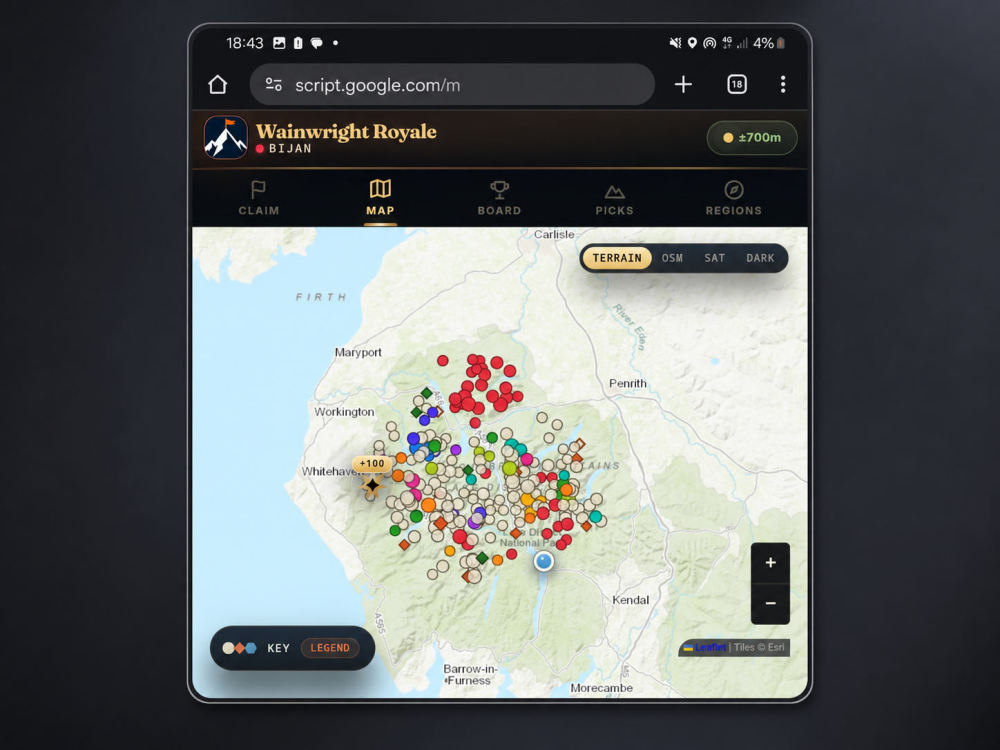
Task: Tap the Maryport label on map
Action: tap(358, 352)
